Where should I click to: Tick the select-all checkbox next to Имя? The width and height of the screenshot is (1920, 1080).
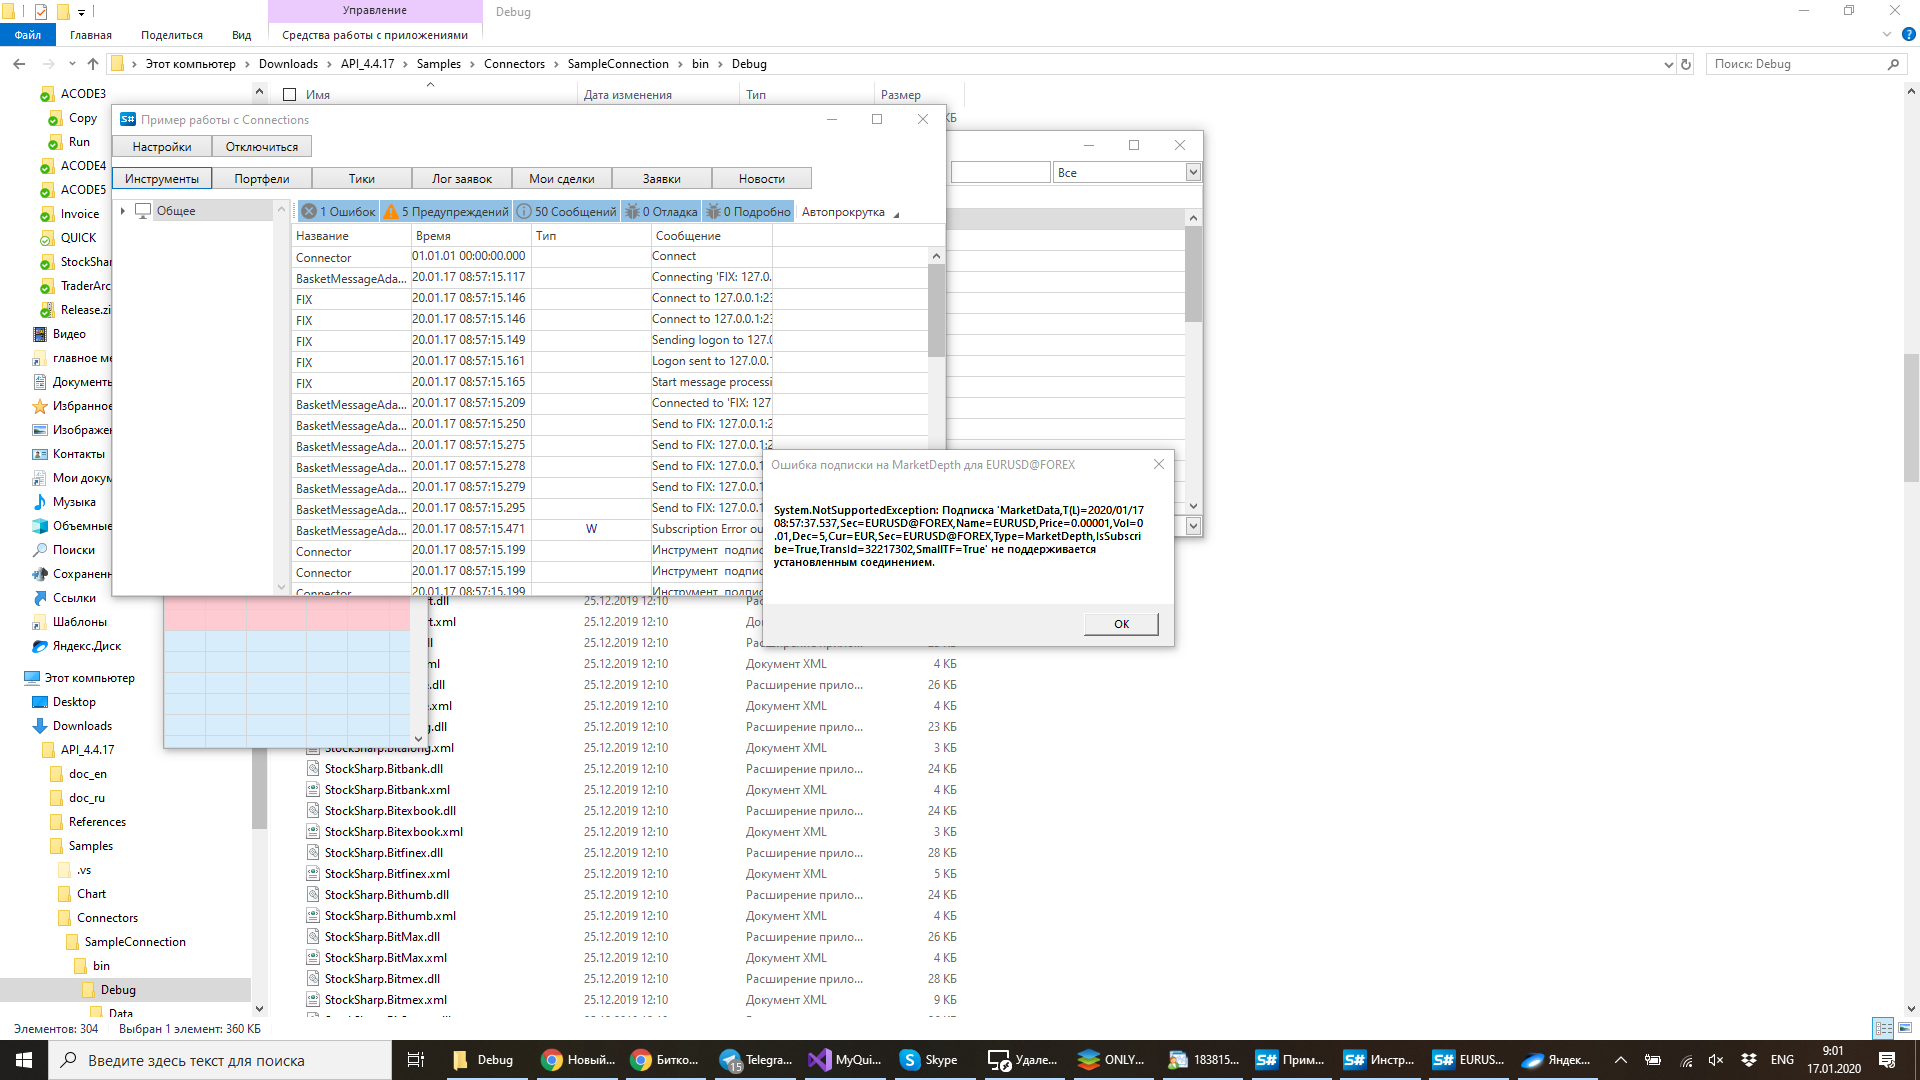(290, 95)
